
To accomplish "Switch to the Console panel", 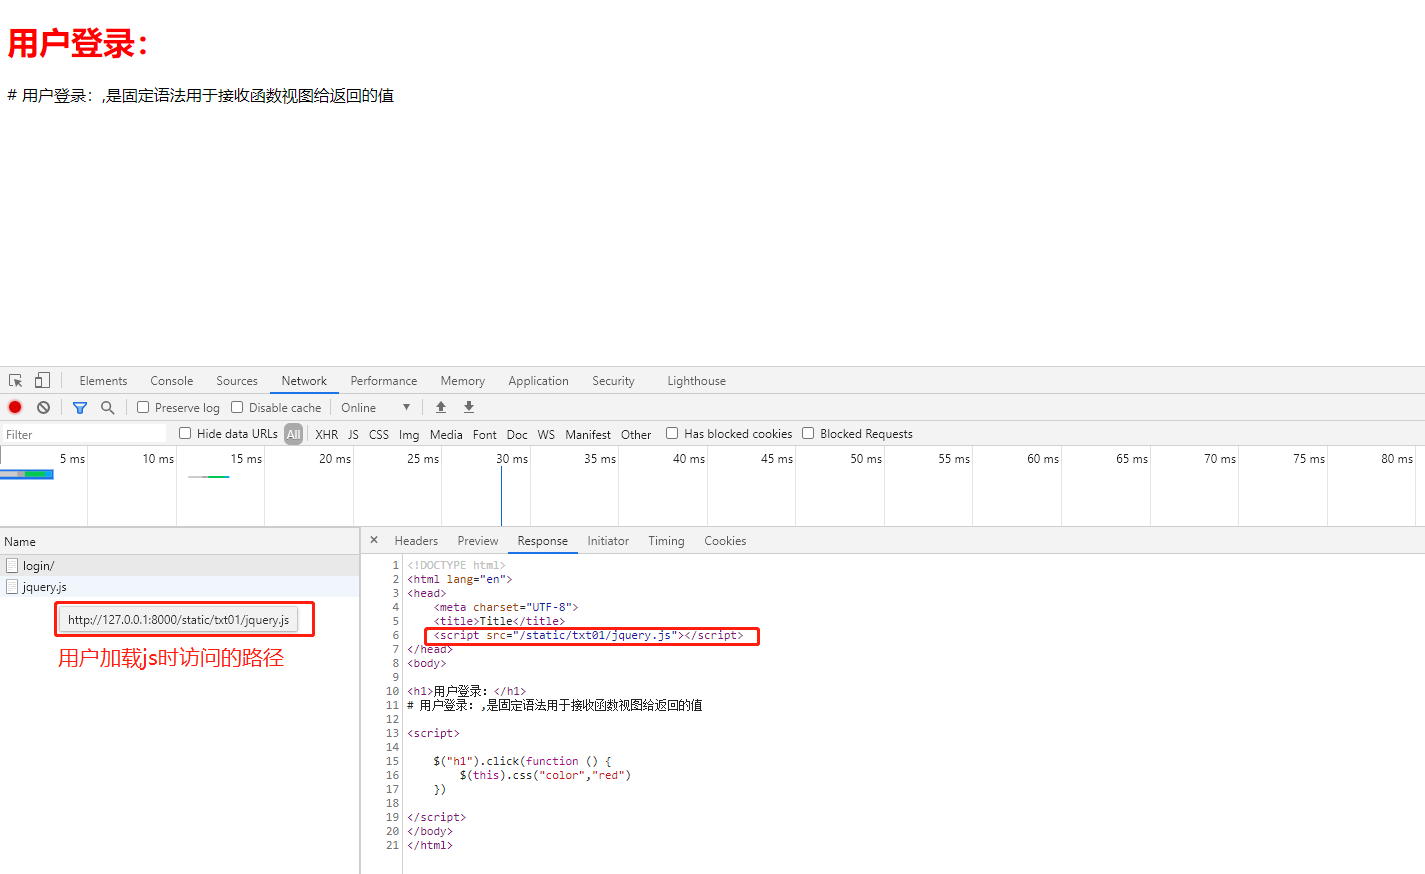I will [x=172, y=381].
